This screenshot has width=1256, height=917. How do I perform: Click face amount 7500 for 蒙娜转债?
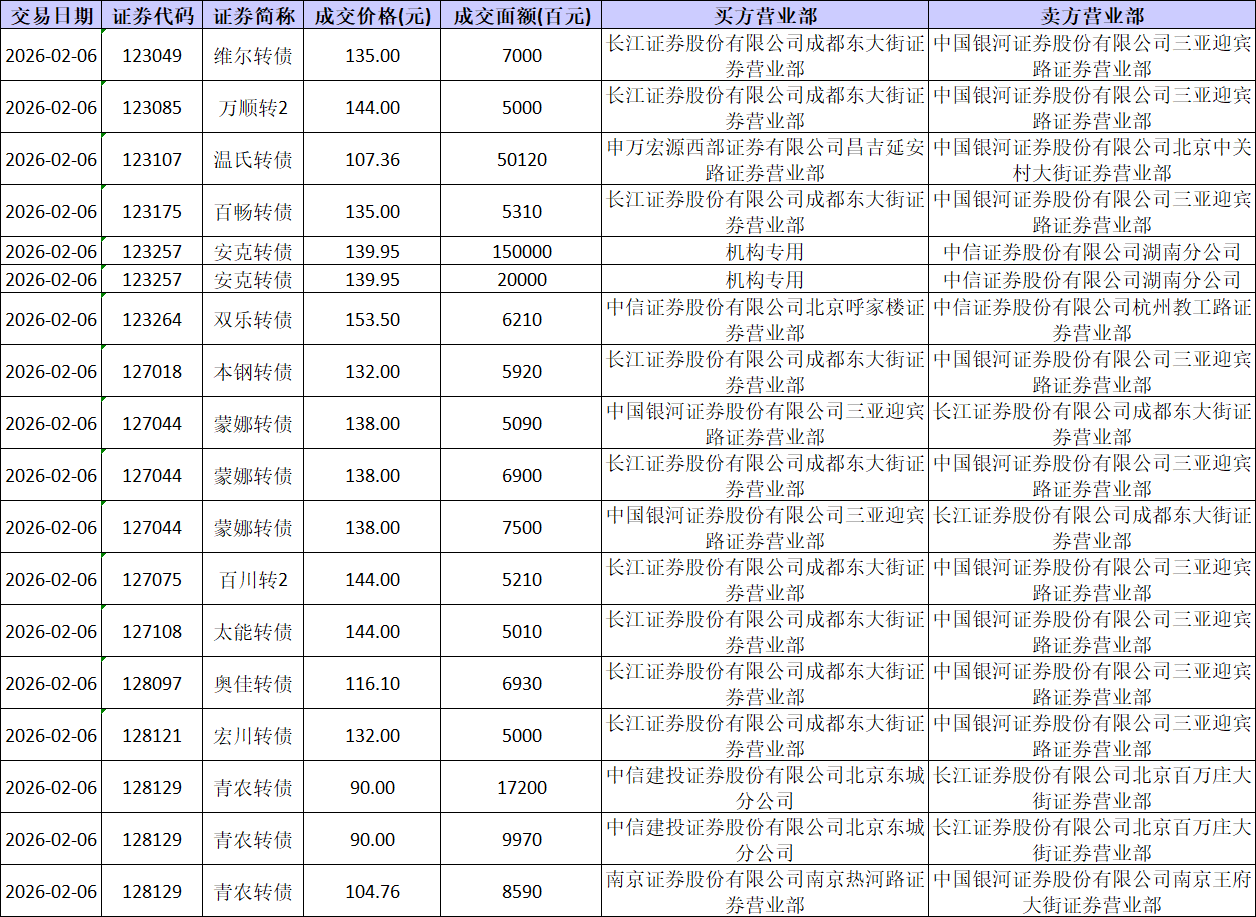point(522,528)
